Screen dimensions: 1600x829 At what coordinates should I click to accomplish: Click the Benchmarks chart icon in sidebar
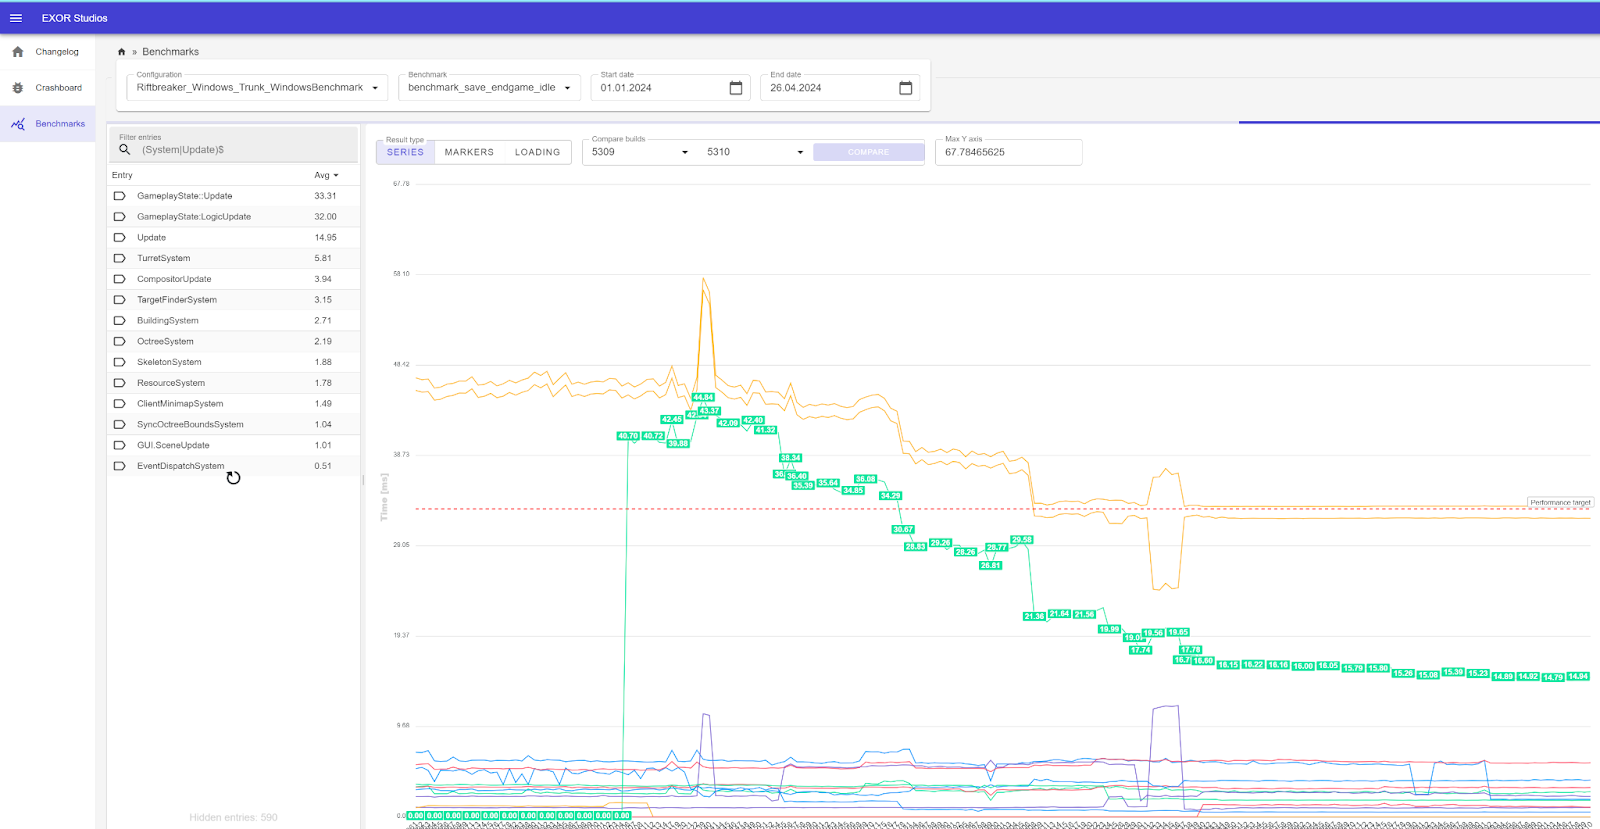[18, 124]
